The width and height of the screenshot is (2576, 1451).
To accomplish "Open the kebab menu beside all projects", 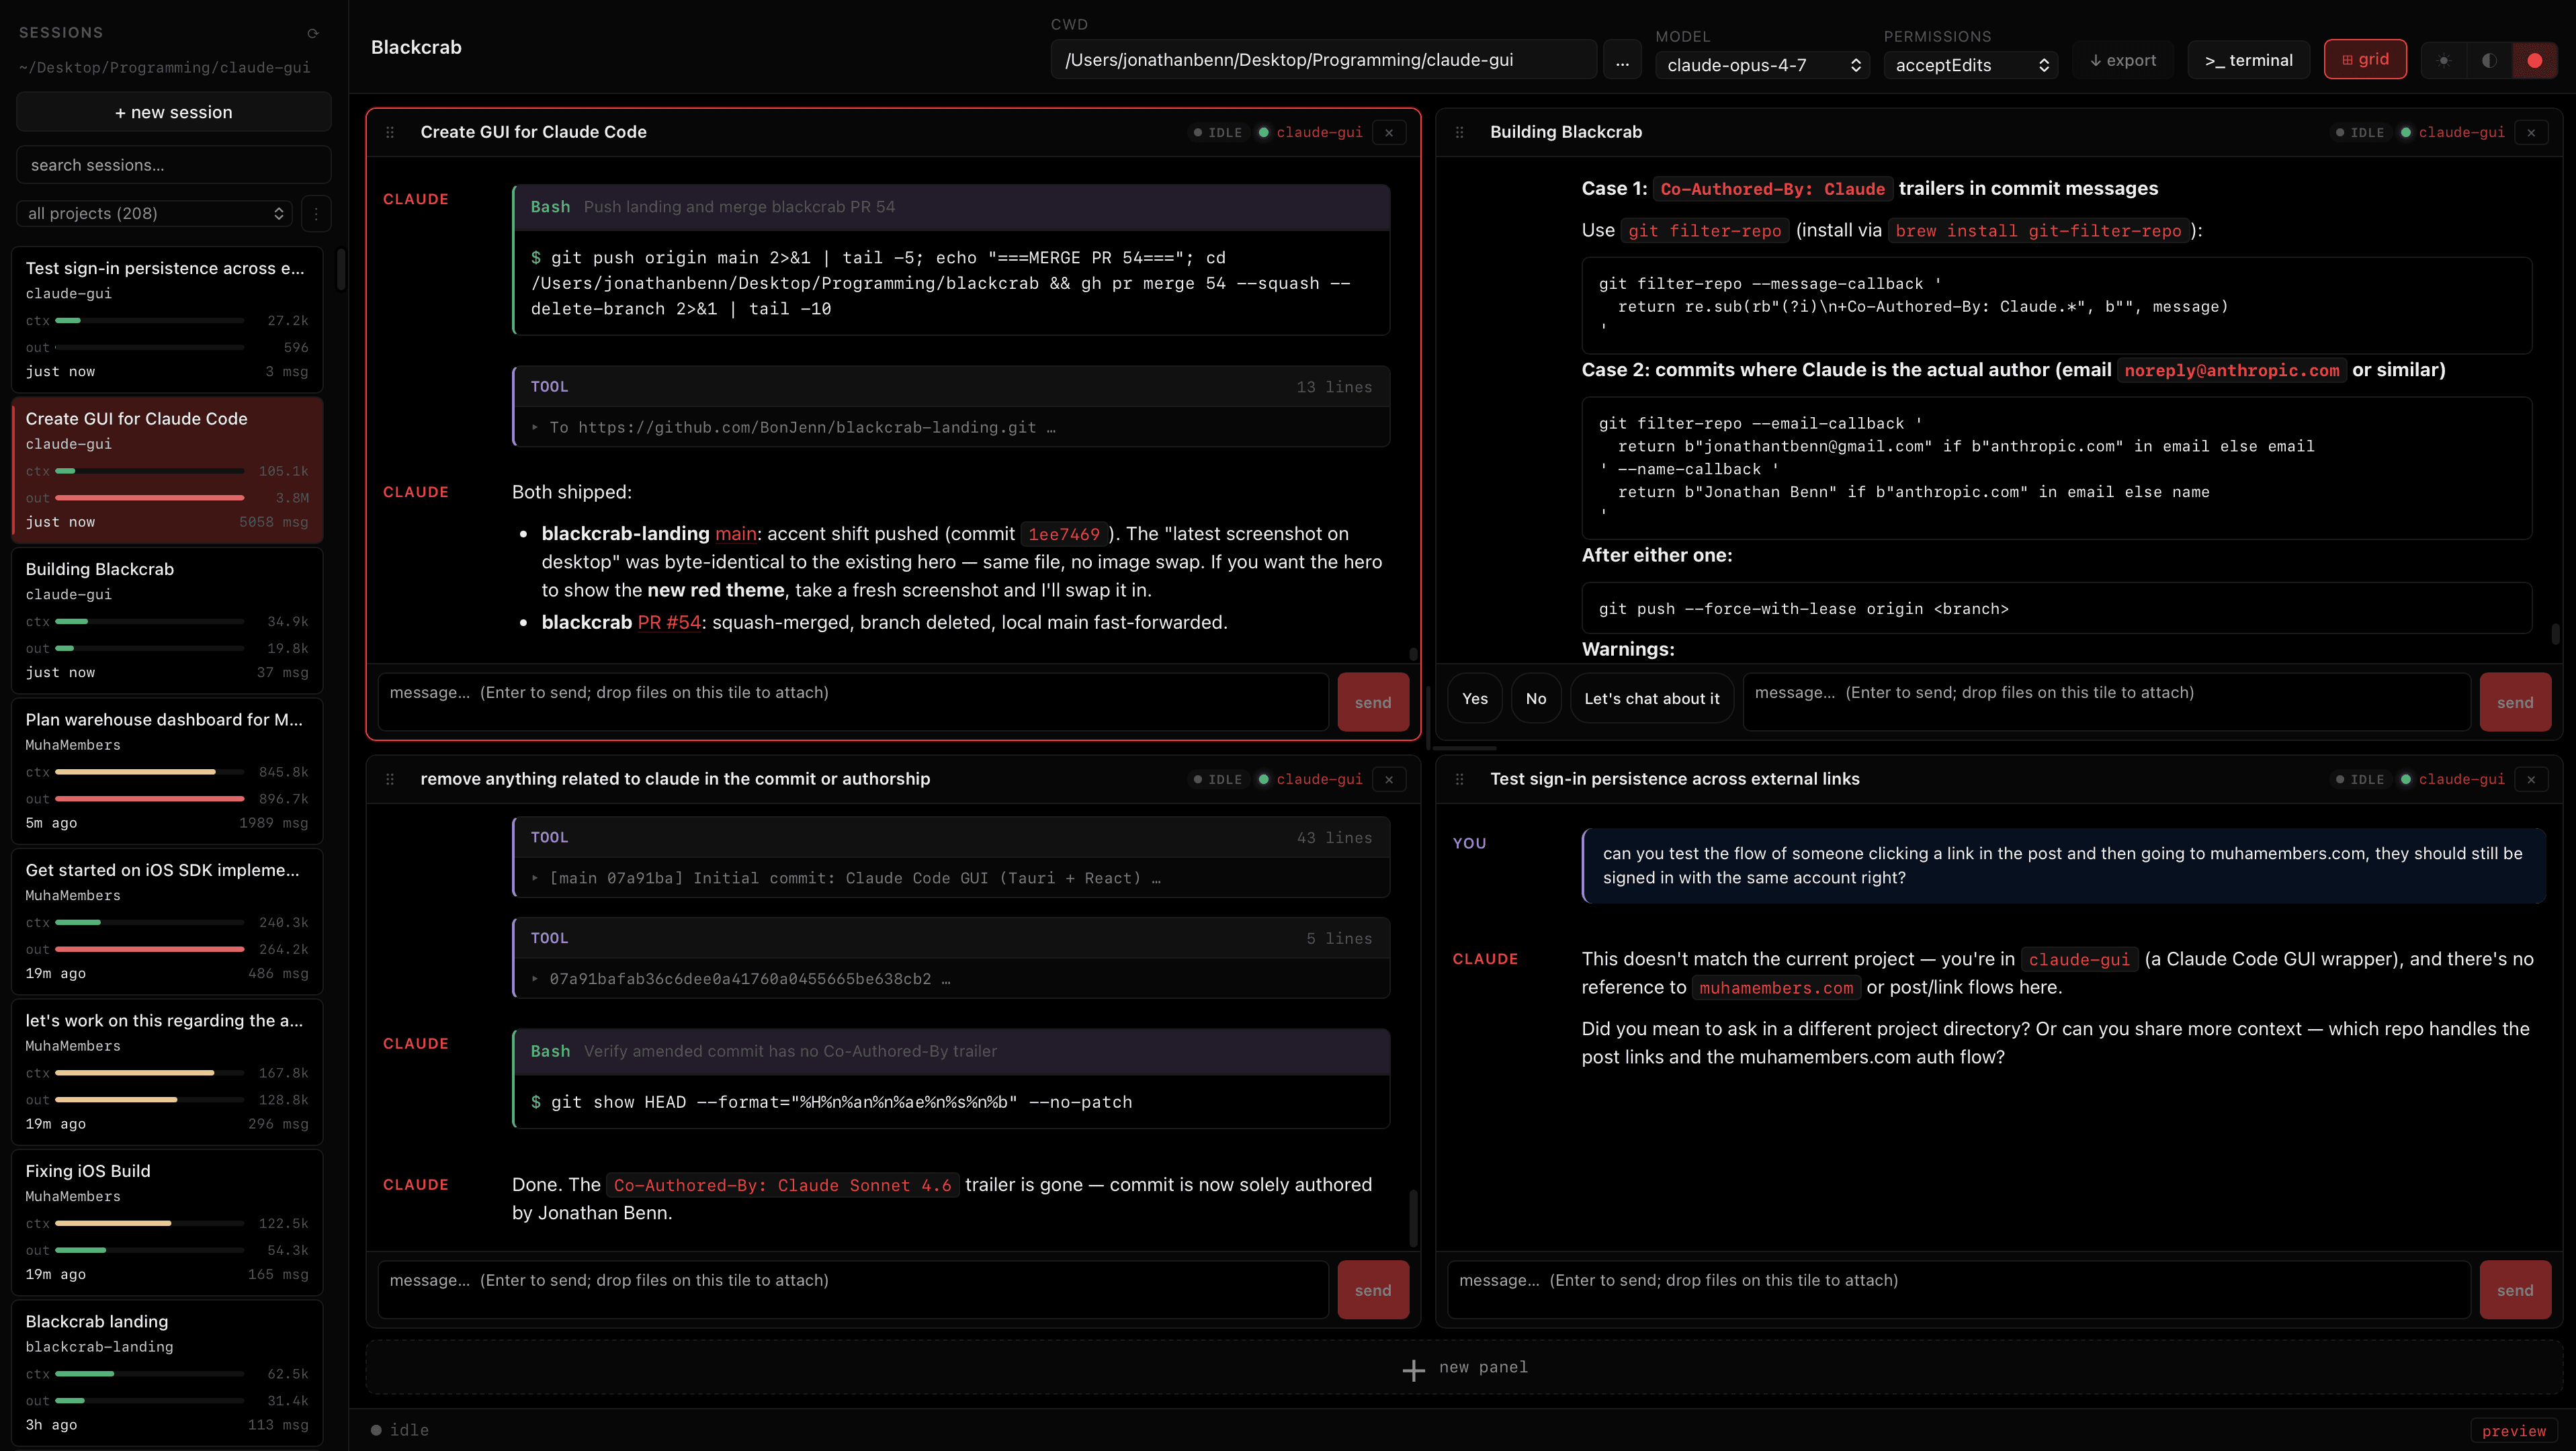I will (x=316, y=213).
